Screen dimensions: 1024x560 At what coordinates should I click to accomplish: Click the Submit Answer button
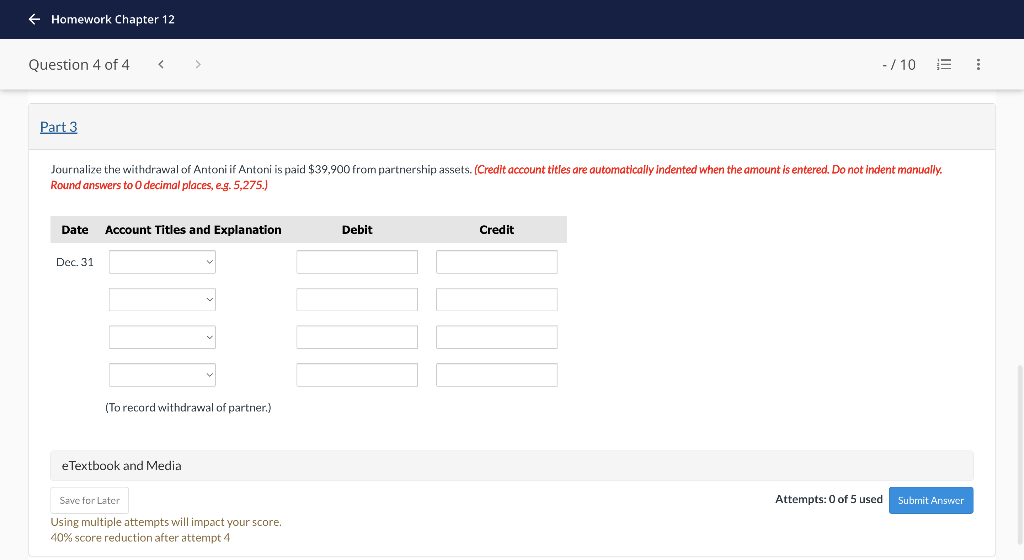coord(931,501)
